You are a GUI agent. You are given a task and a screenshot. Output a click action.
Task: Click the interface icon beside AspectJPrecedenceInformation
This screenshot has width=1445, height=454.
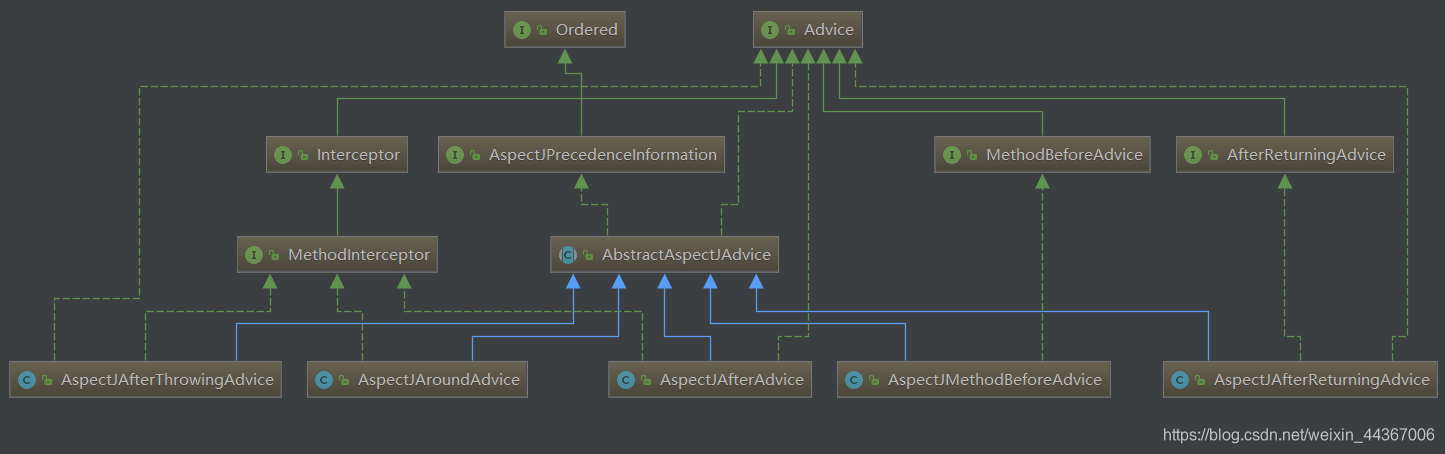point(455,155)
